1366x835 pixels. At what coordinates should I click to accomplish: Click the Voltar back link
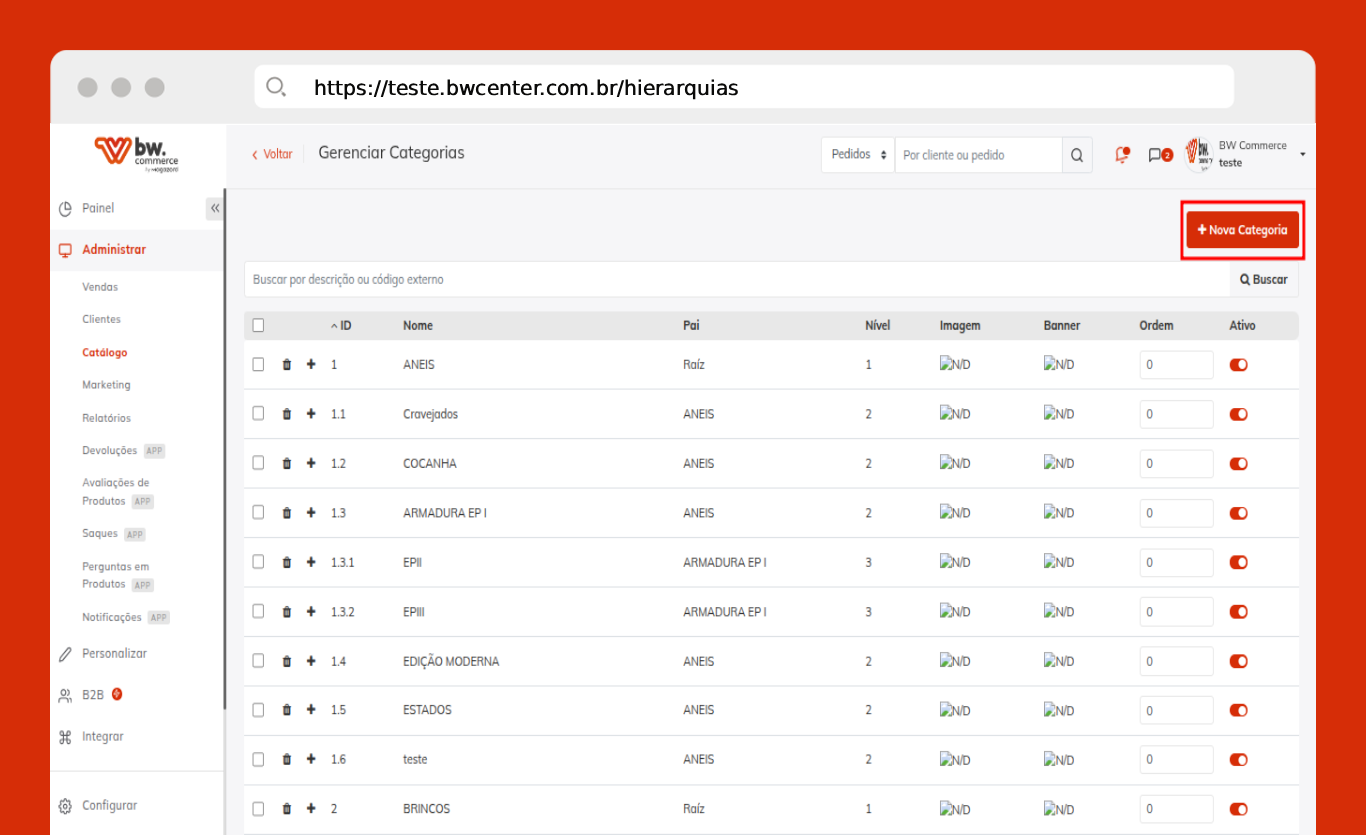point(272,154)
